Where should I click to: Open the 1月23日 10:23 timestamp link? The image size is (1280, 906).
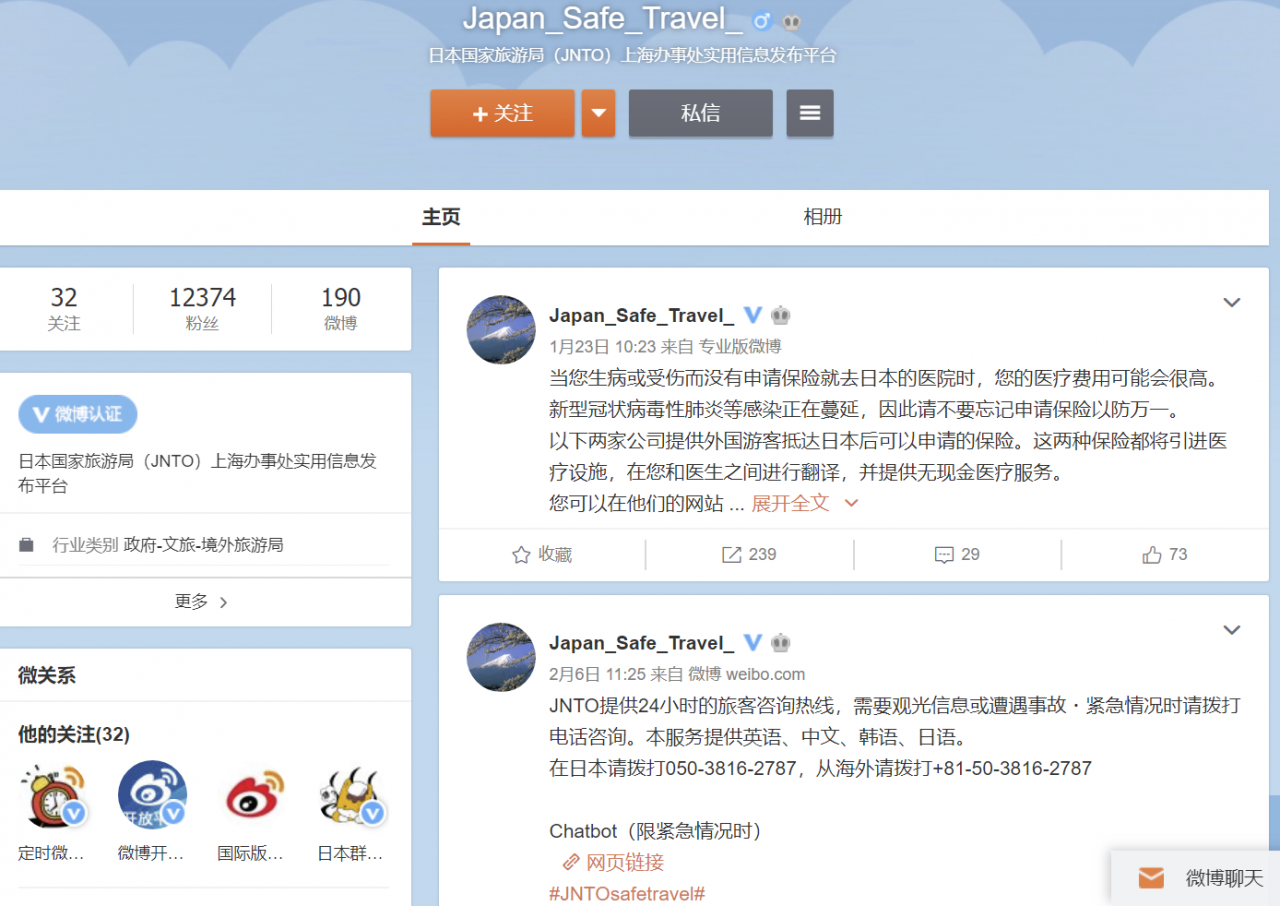tap(602, 347)
